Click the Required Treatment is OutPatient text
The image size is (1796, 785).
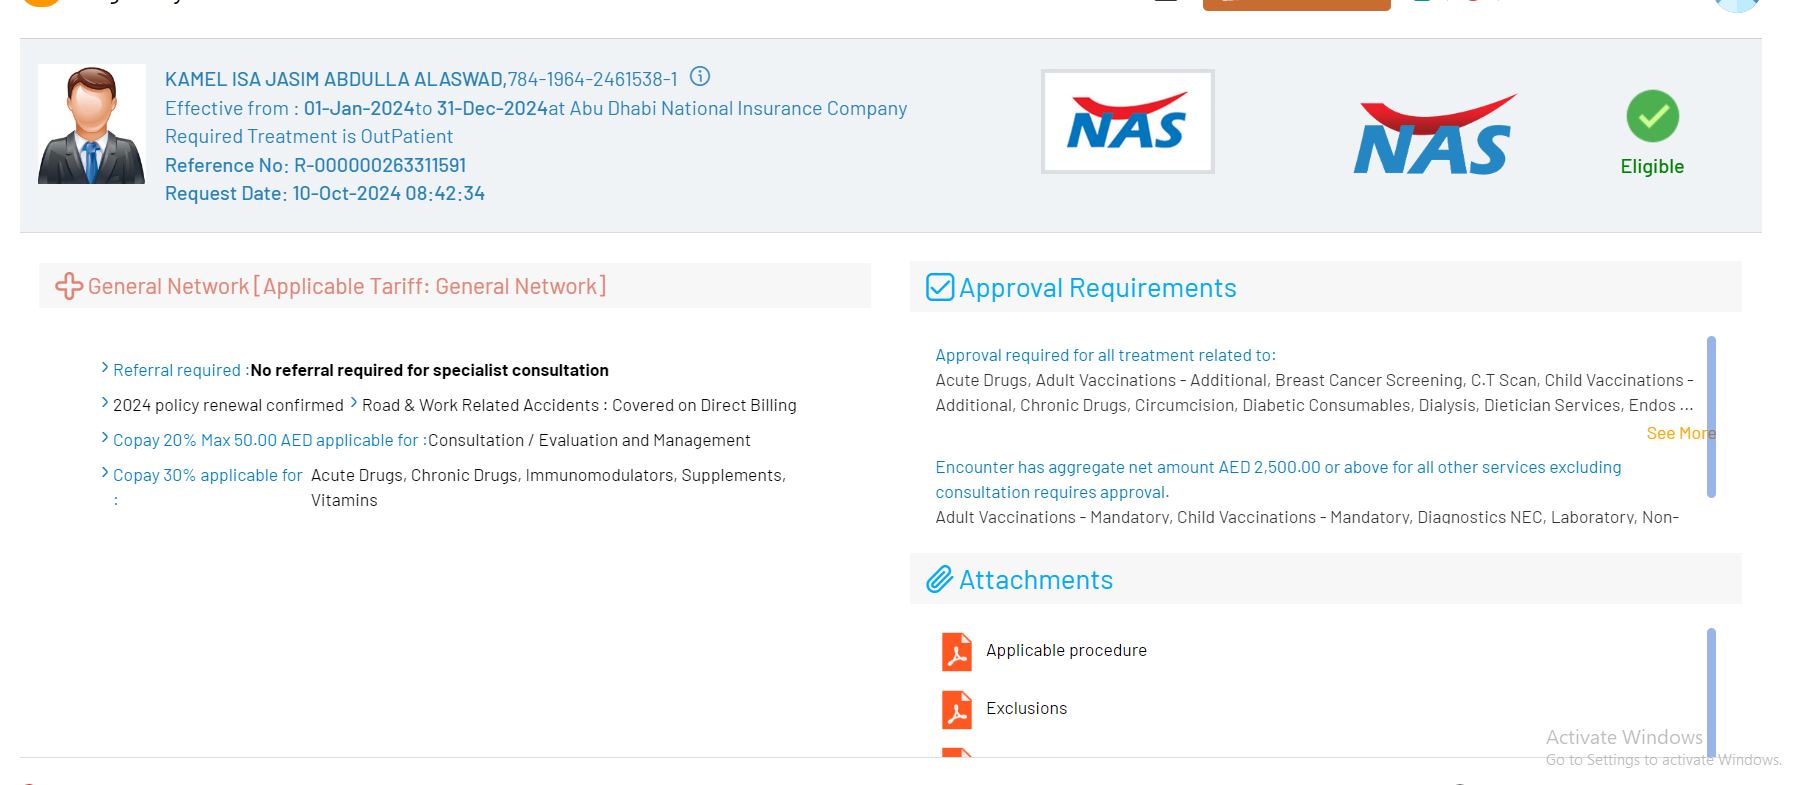point(309,136)
